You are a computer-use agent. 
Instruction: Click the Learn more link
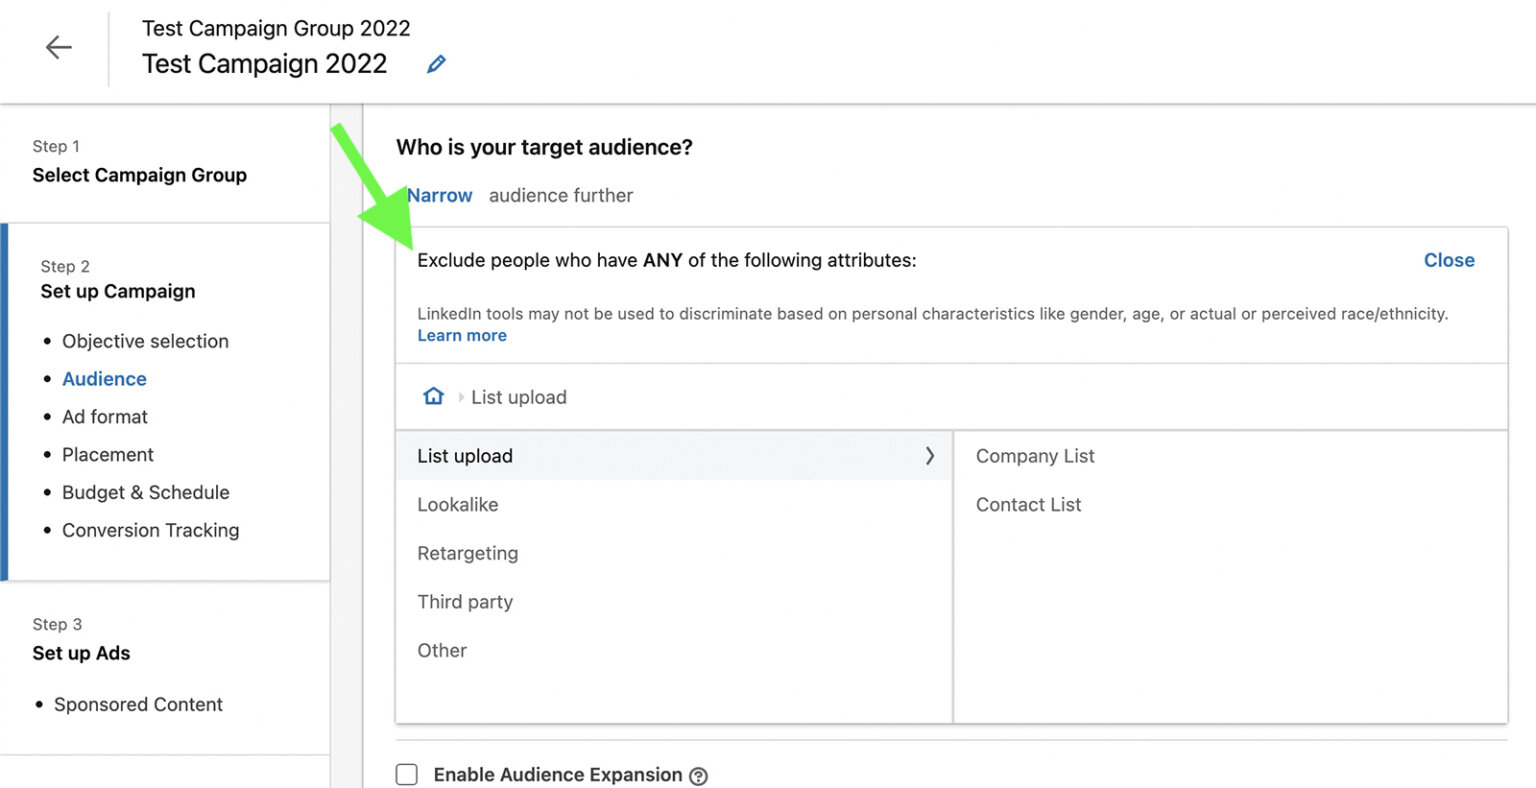tap(462, 335)
